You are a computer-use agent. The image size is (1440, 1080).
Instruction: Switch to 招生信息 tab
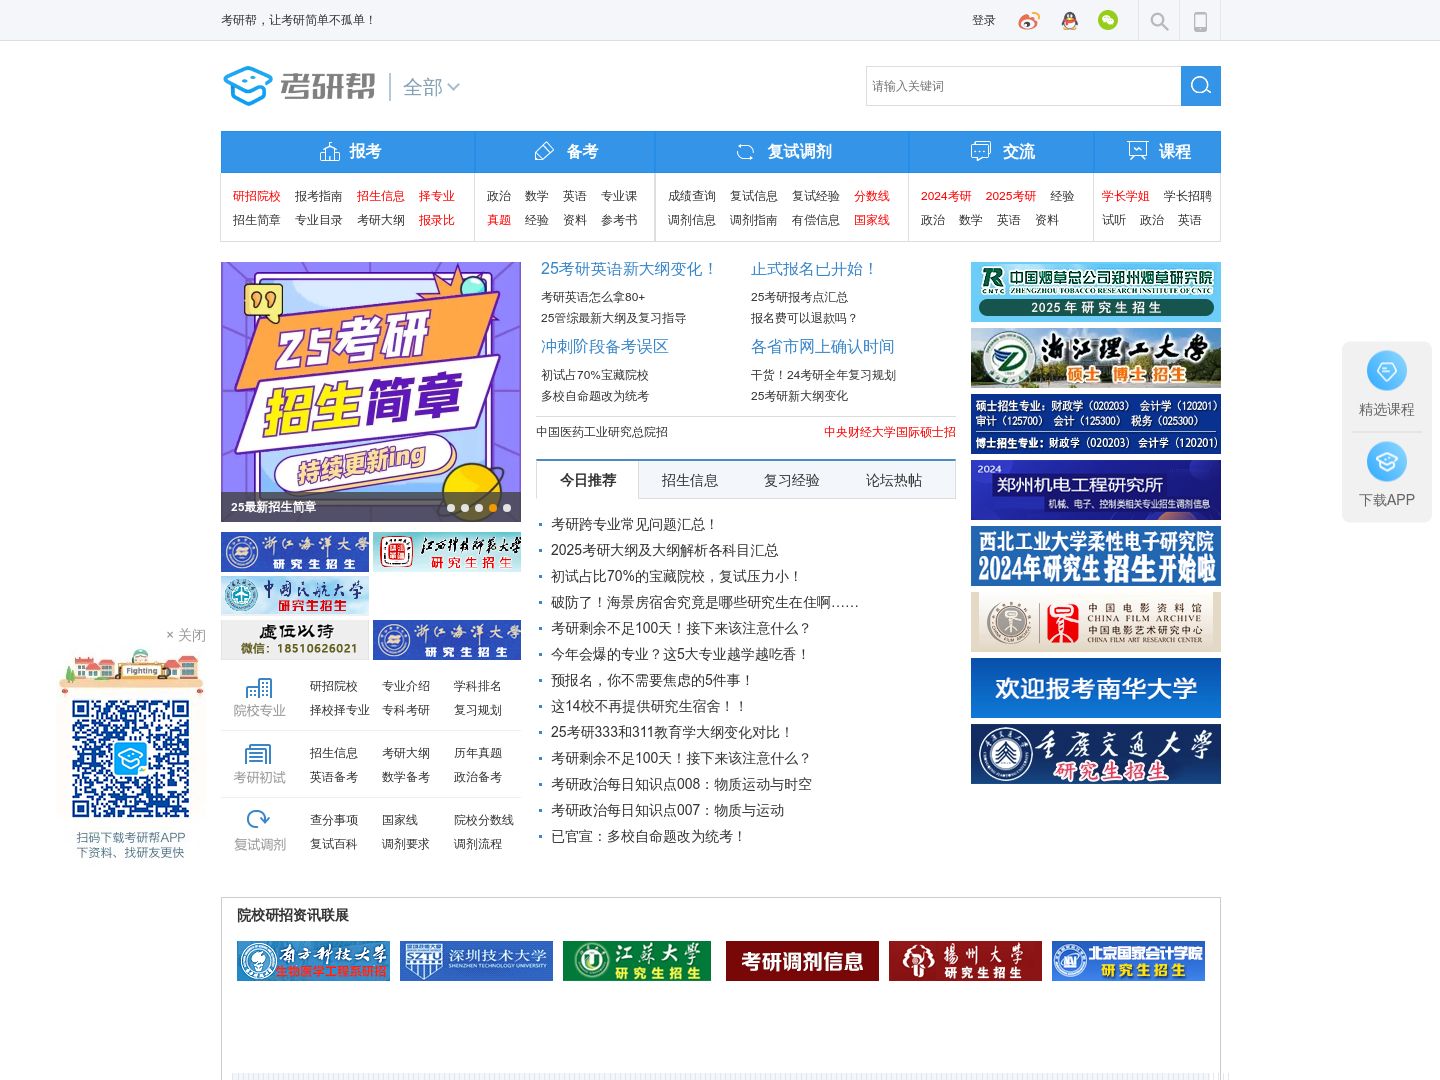pos(689,480)
